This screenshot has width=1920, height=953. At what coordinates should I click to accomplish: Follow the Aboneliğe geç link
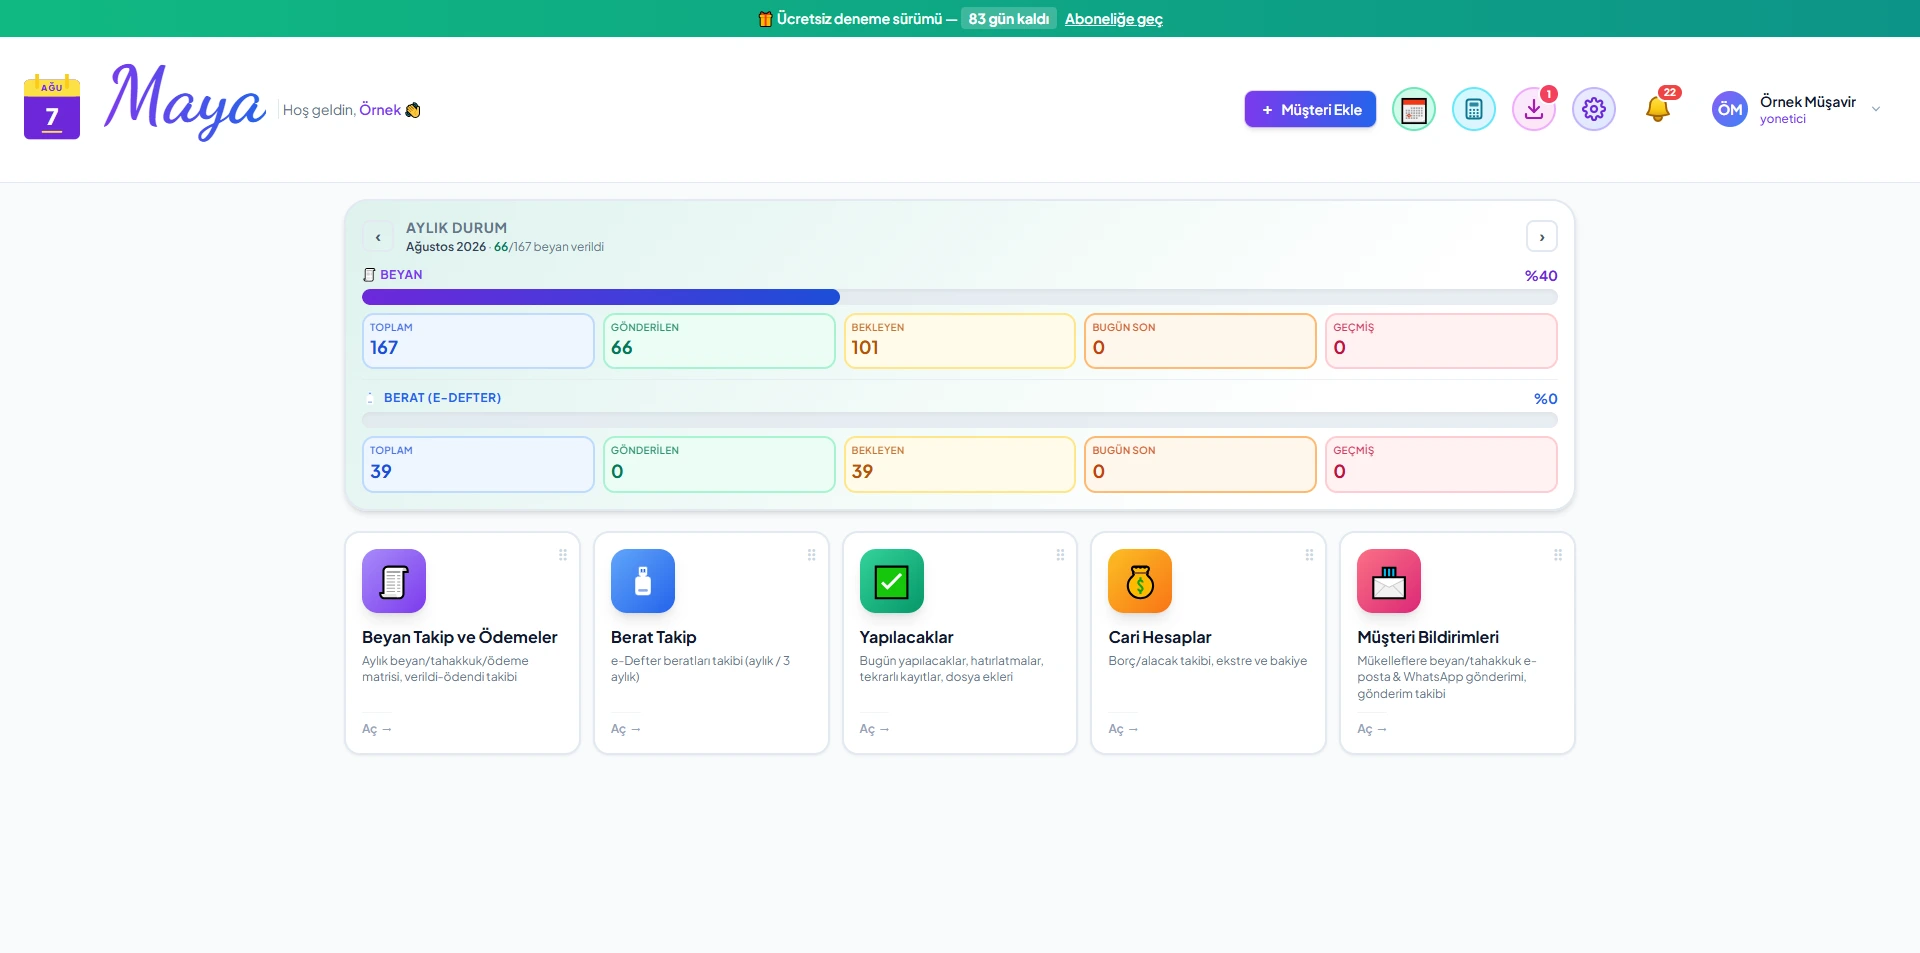point(1114,19)
